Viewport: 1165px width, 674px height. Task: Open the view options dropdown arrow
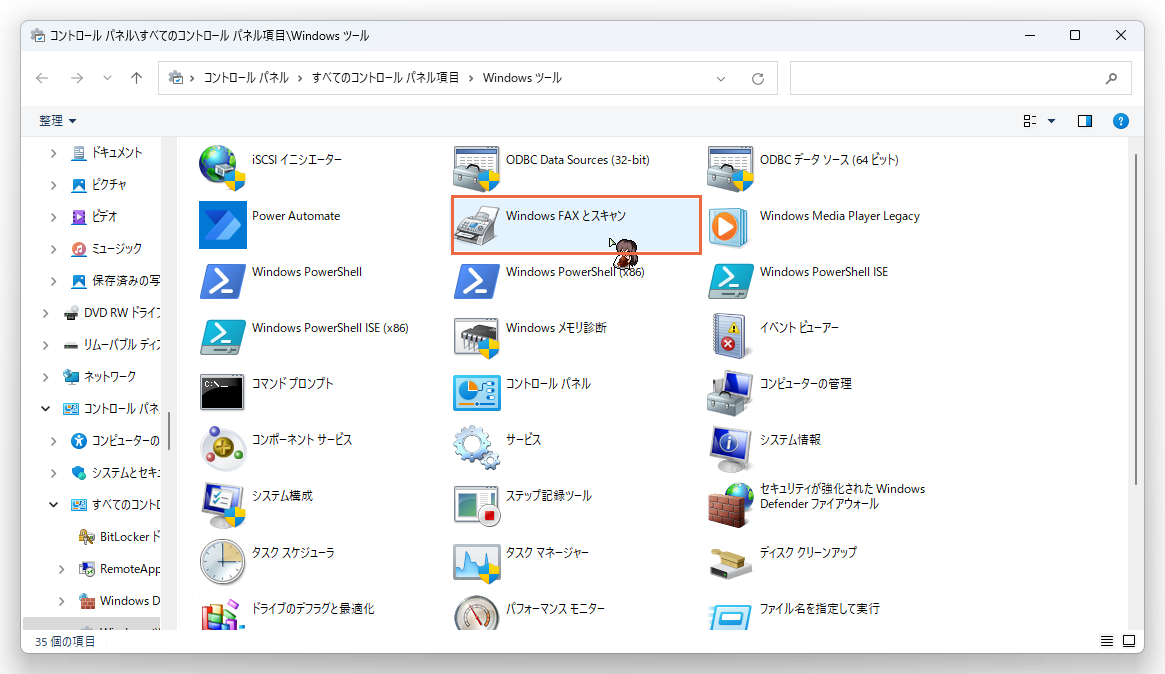click(x=1051, y=121)
